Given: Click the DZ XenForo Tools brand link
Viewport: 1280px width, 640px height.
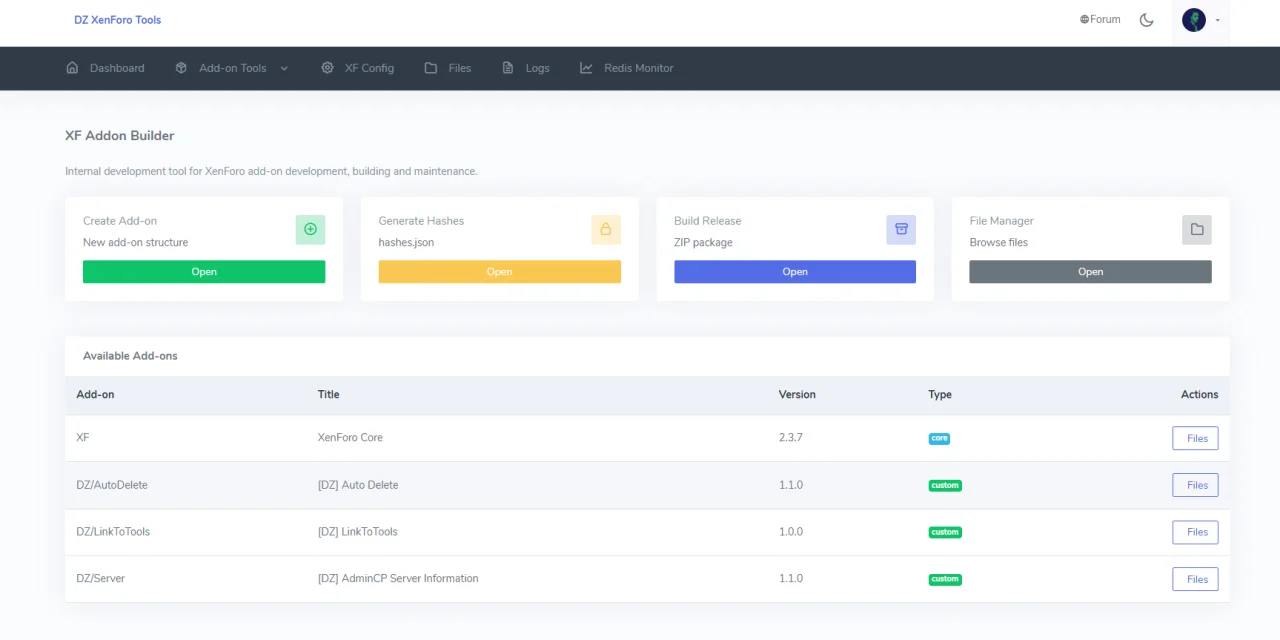Looking at the screenshot, I should coord(117,20).
